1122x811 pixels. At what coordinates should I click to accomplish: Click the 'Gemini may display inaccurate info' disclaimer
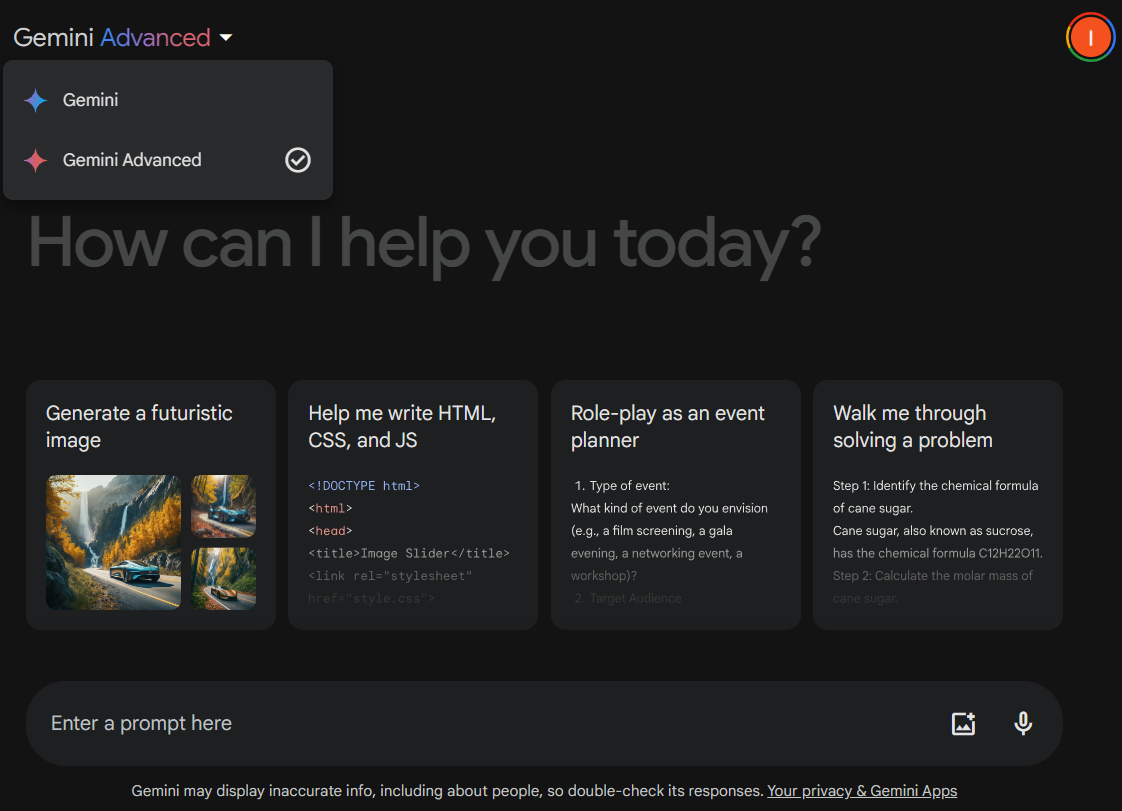tap(447, 791)
